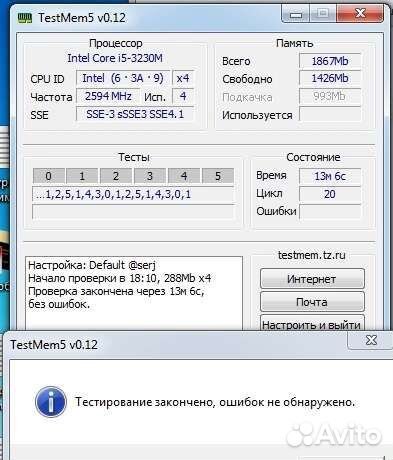The height and width of the screenshot is (460, 393).
Task: Click the empty Используется field
Action: [x=330, y=114]
